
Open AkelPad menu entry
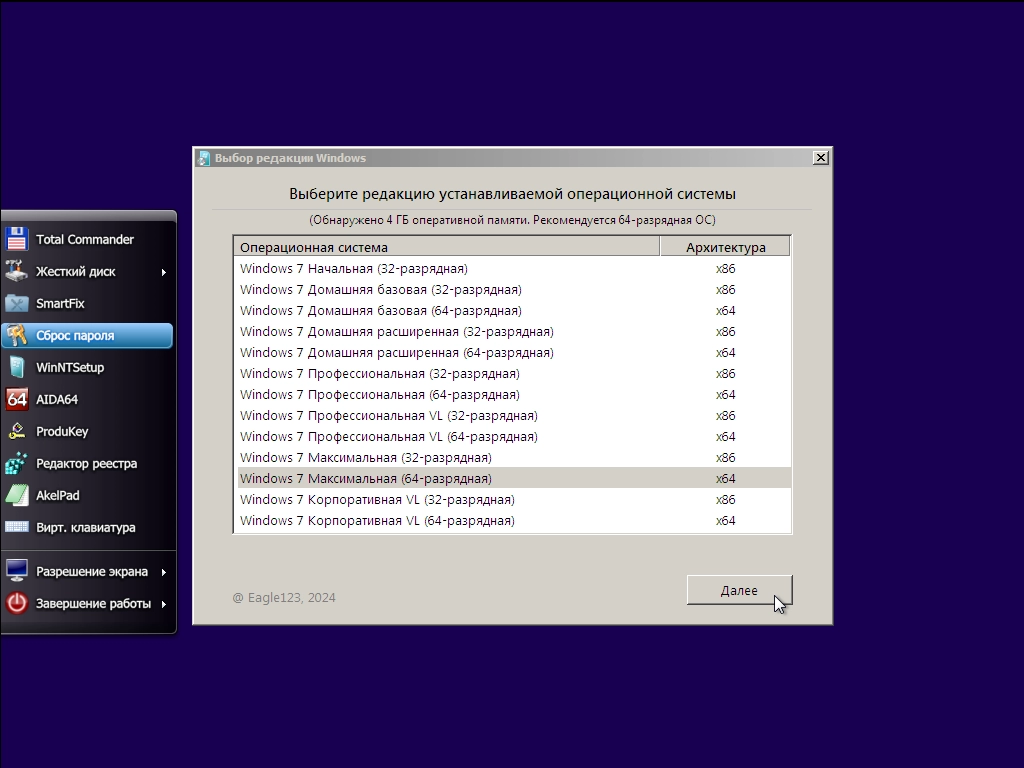88,495
